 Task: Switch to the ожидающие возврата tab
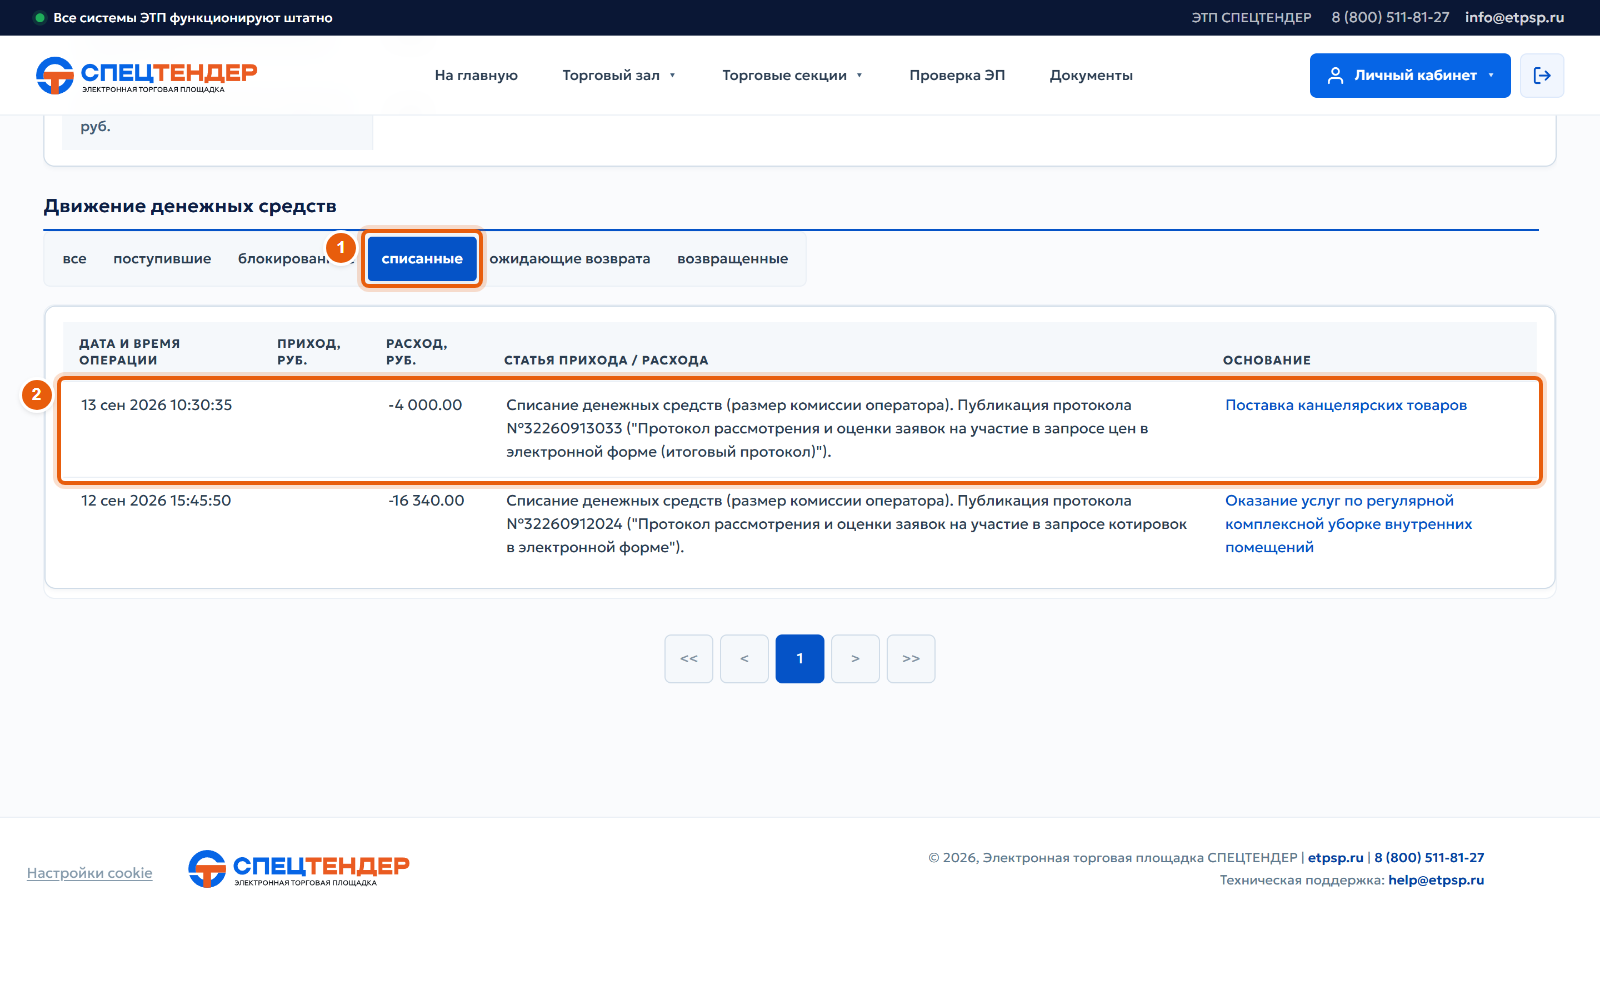(x=570, y=259)
